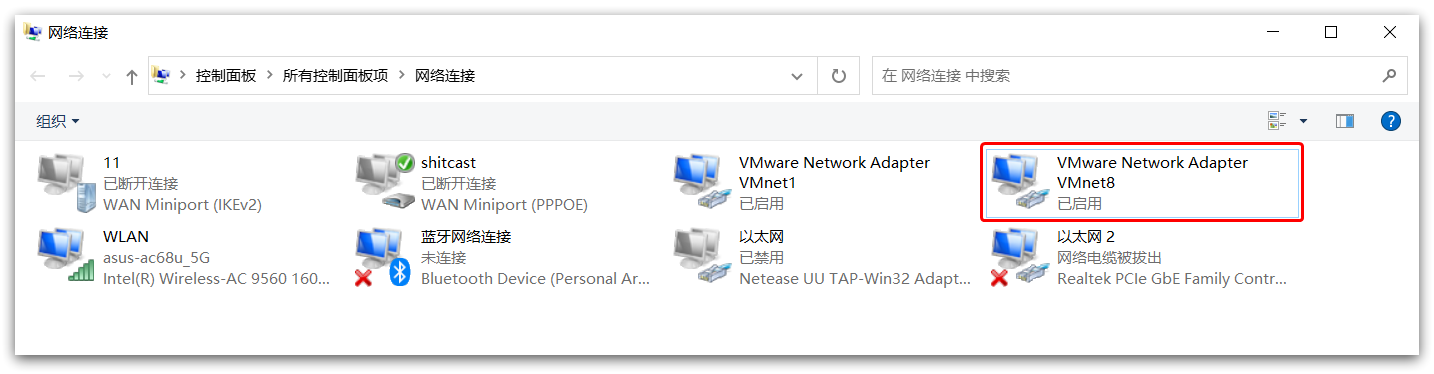Select the 以太网 2 adapter icon
Image resolution: width=1434 pixels, height=374 pixels.
click(x=1019, y=258)
